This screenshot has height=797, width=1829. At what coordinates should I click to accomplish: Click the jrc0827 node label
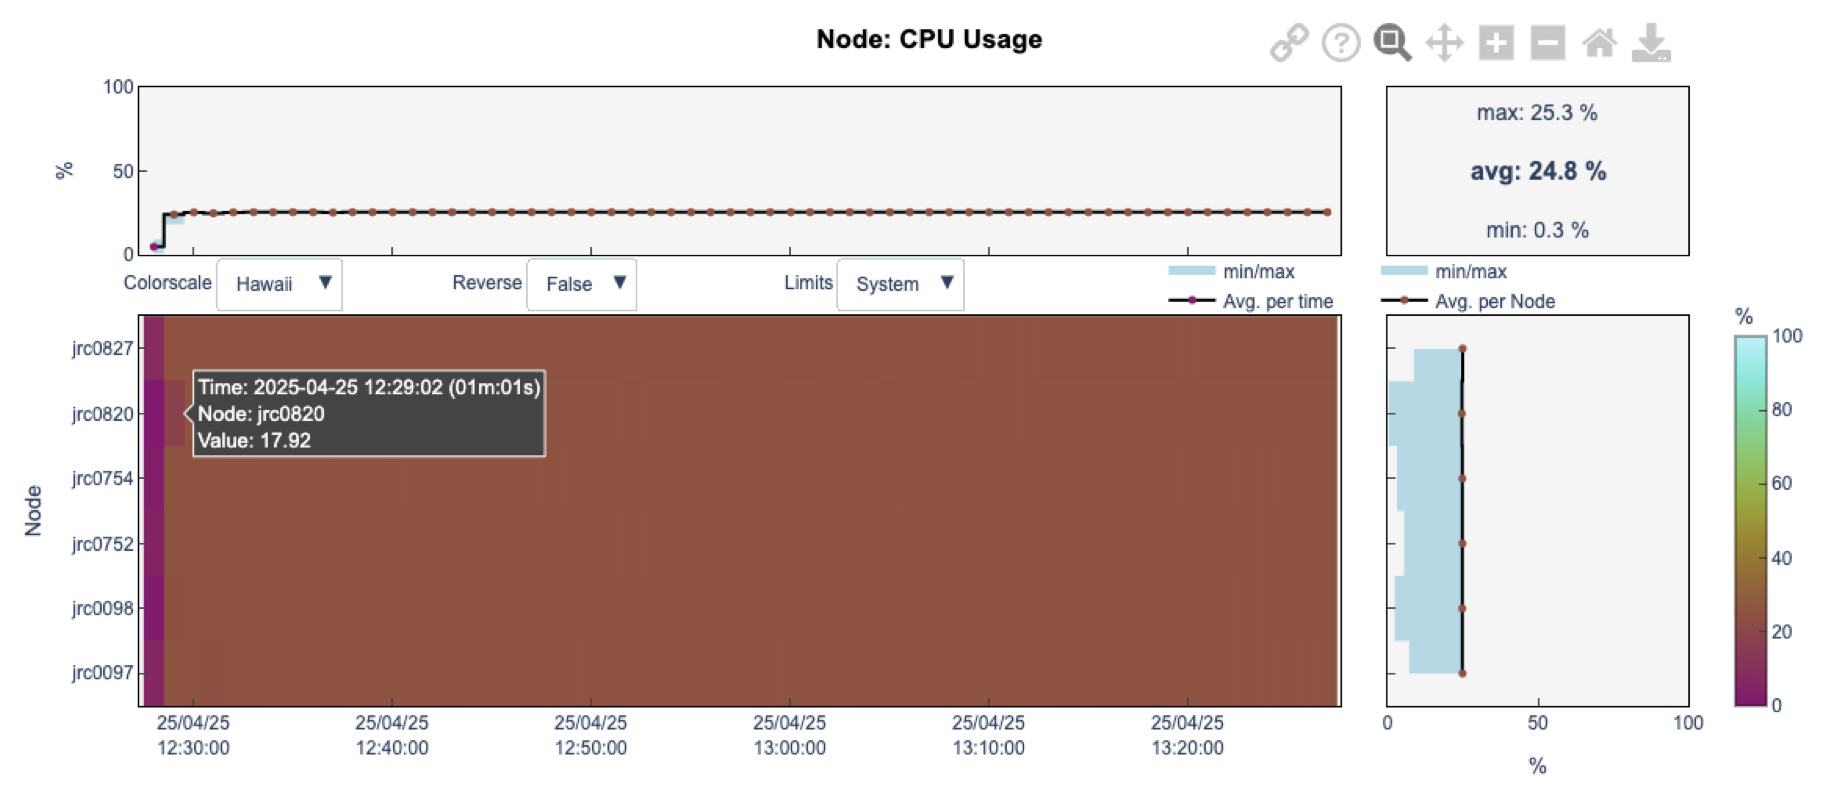tap(102, 348)
